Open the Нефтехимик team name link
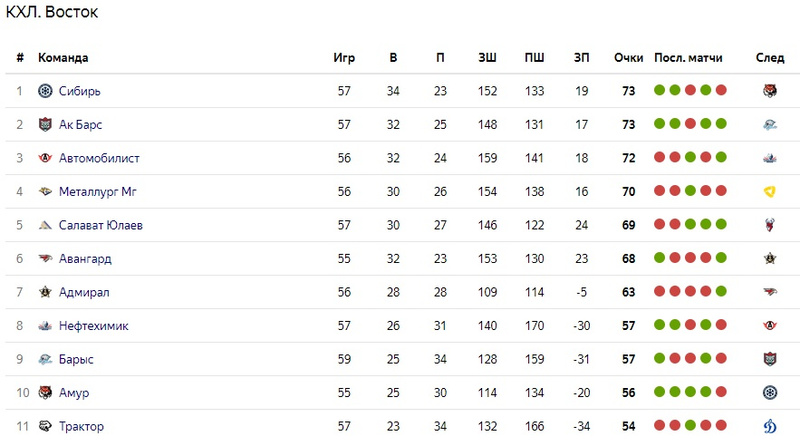This screenshot has width=800, height=448. pyautogui.click(x=93, y=326)
